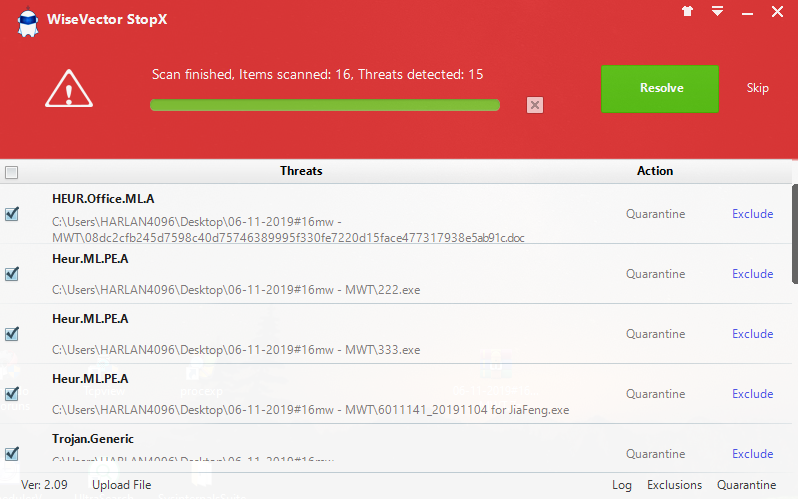Click the WiseVector StopX logo icon
Image resolution: width=798 pixels, height=499 pixels.
(x=27, y=22)
